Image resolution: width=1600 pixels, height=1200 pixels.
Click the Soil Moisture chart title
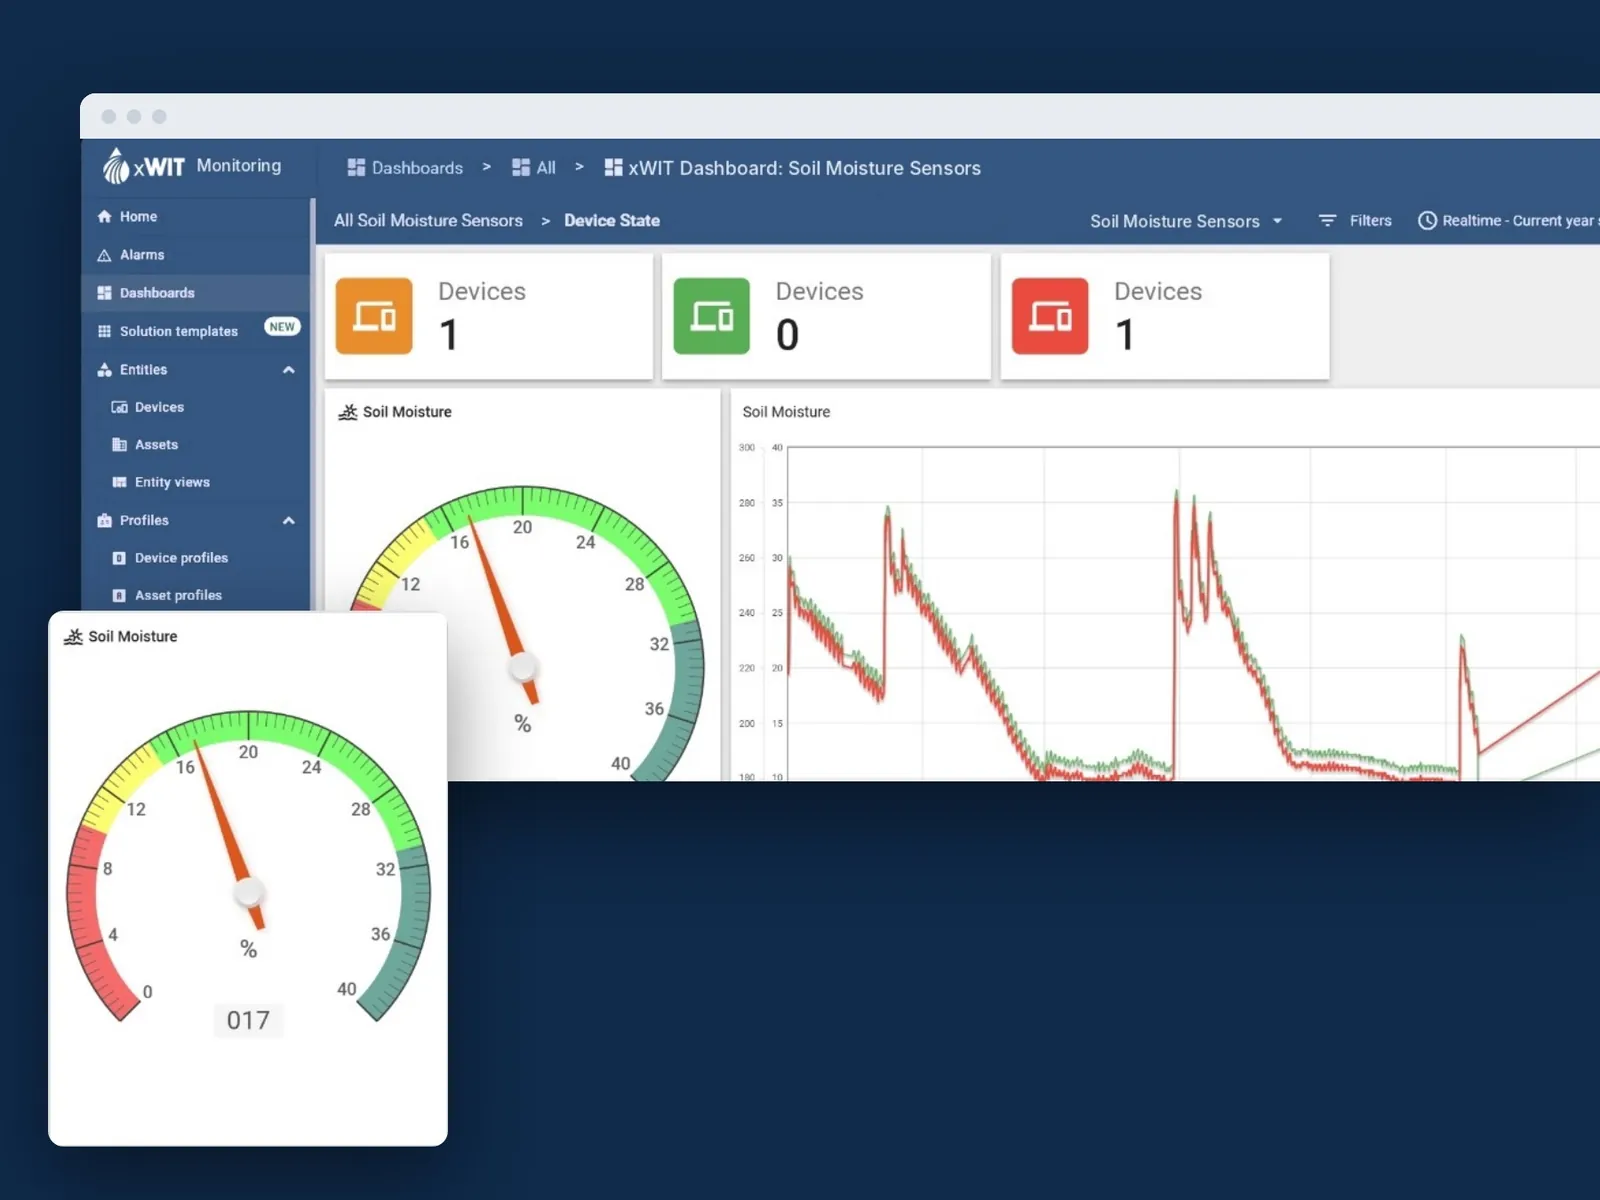(x=786, y=412)
